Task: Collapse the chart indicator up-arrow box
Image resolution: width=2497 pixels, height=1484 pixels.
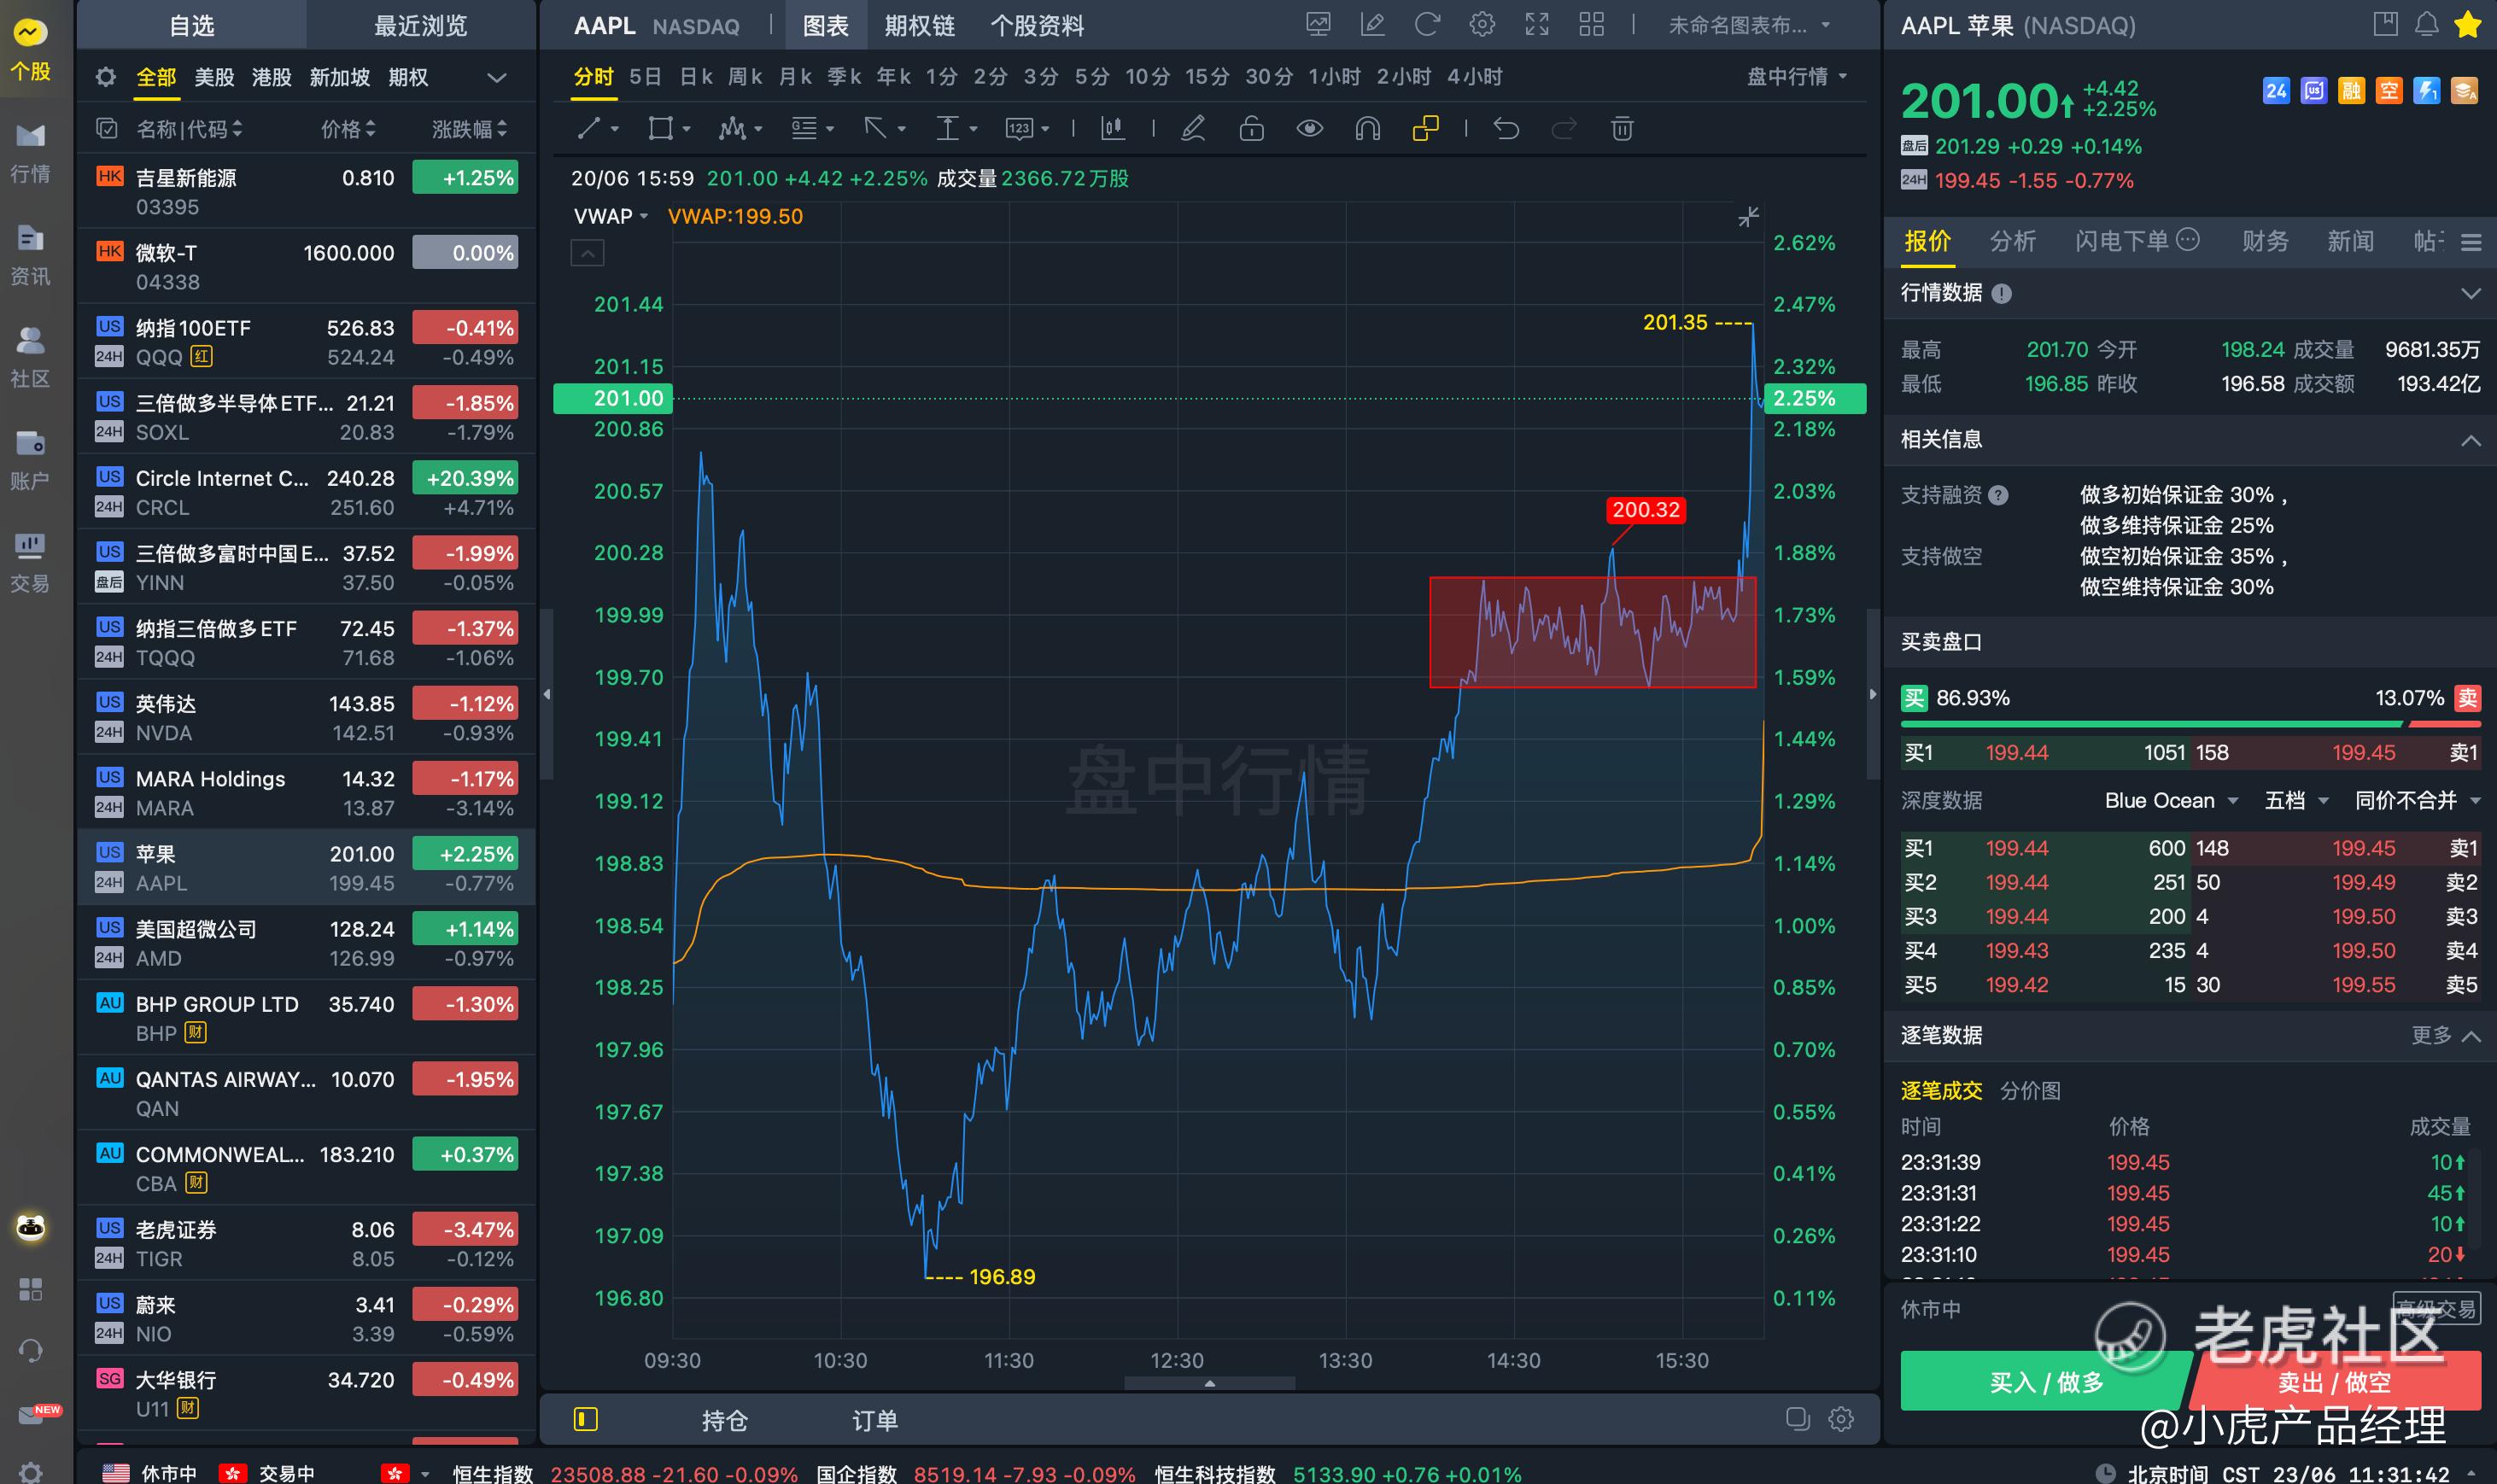Action: tap(587, 253)
